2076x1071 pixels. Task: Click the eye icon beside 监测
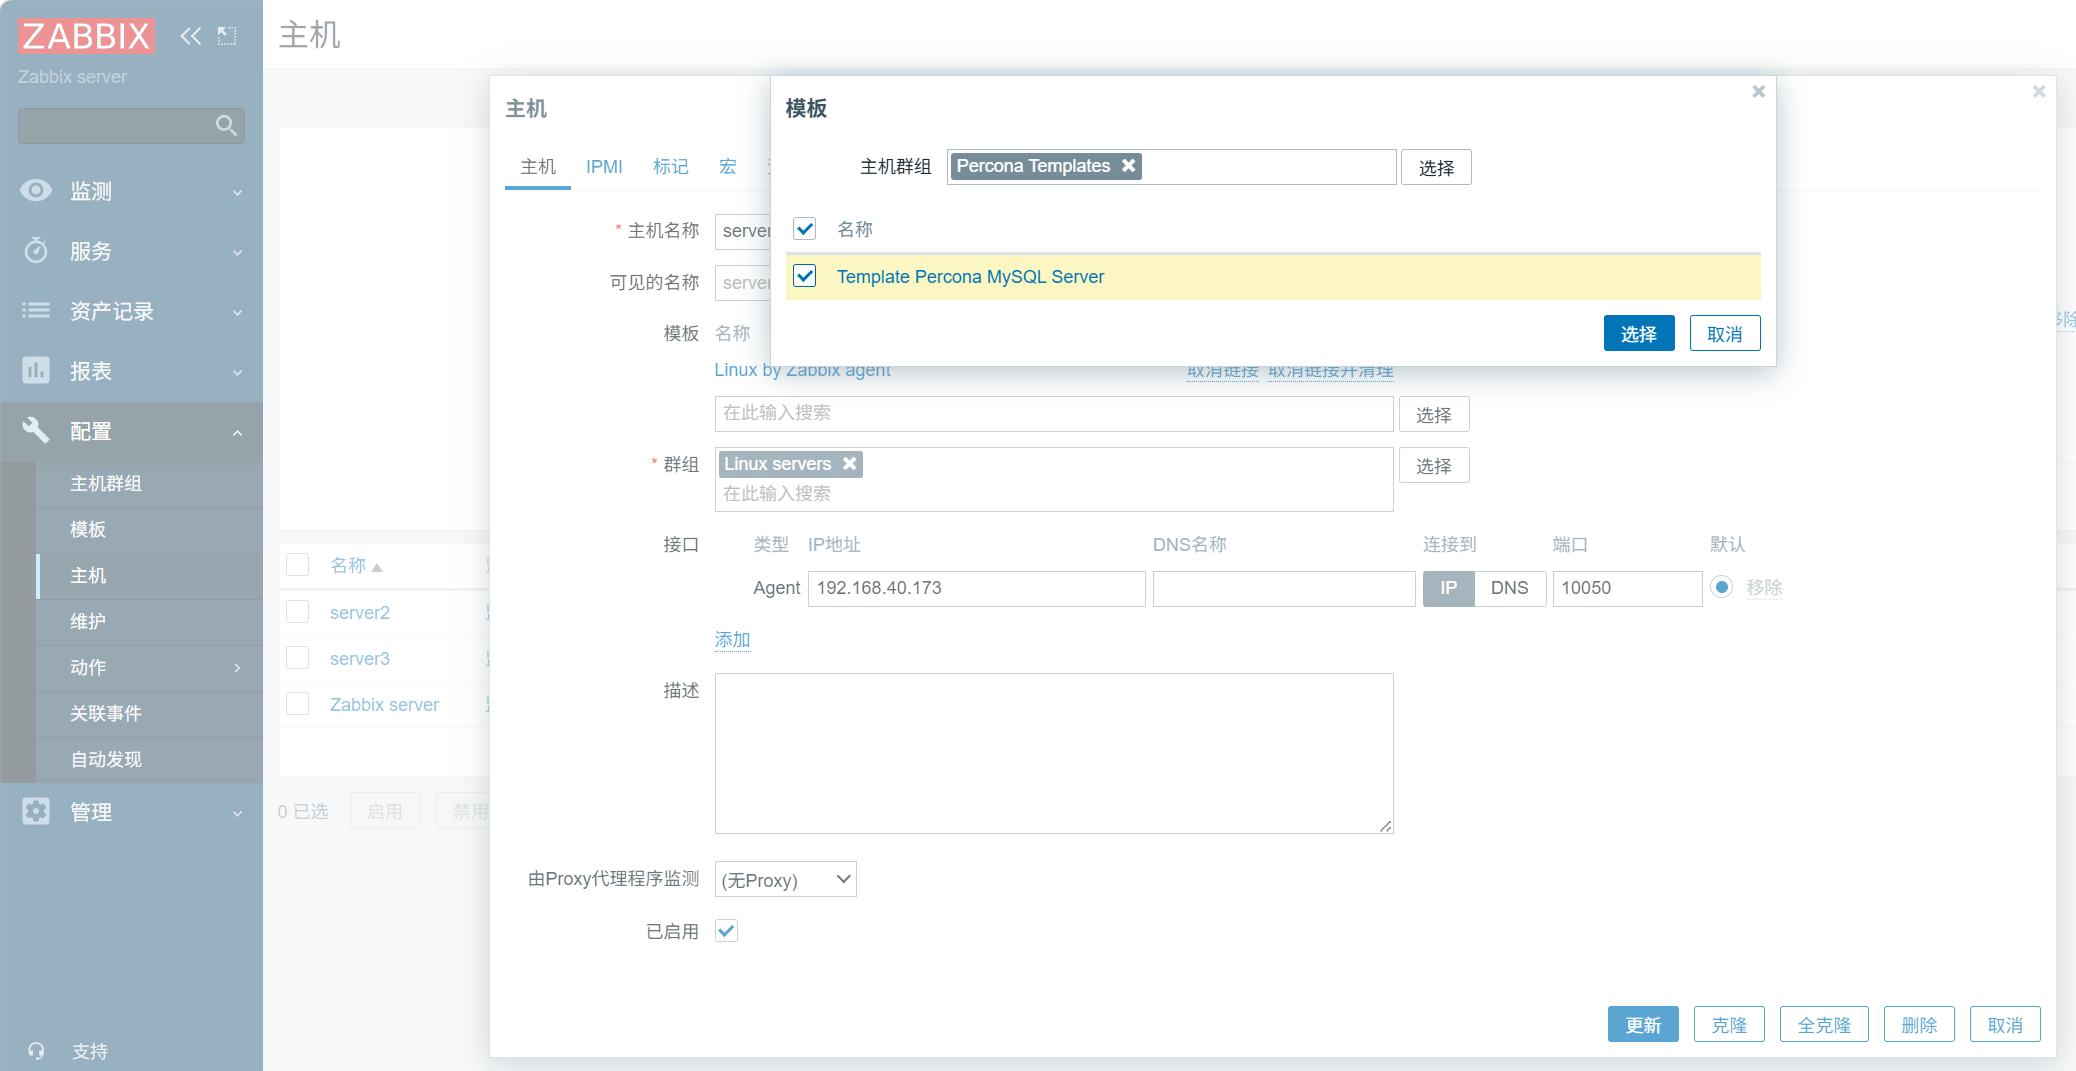pos(36,190)
